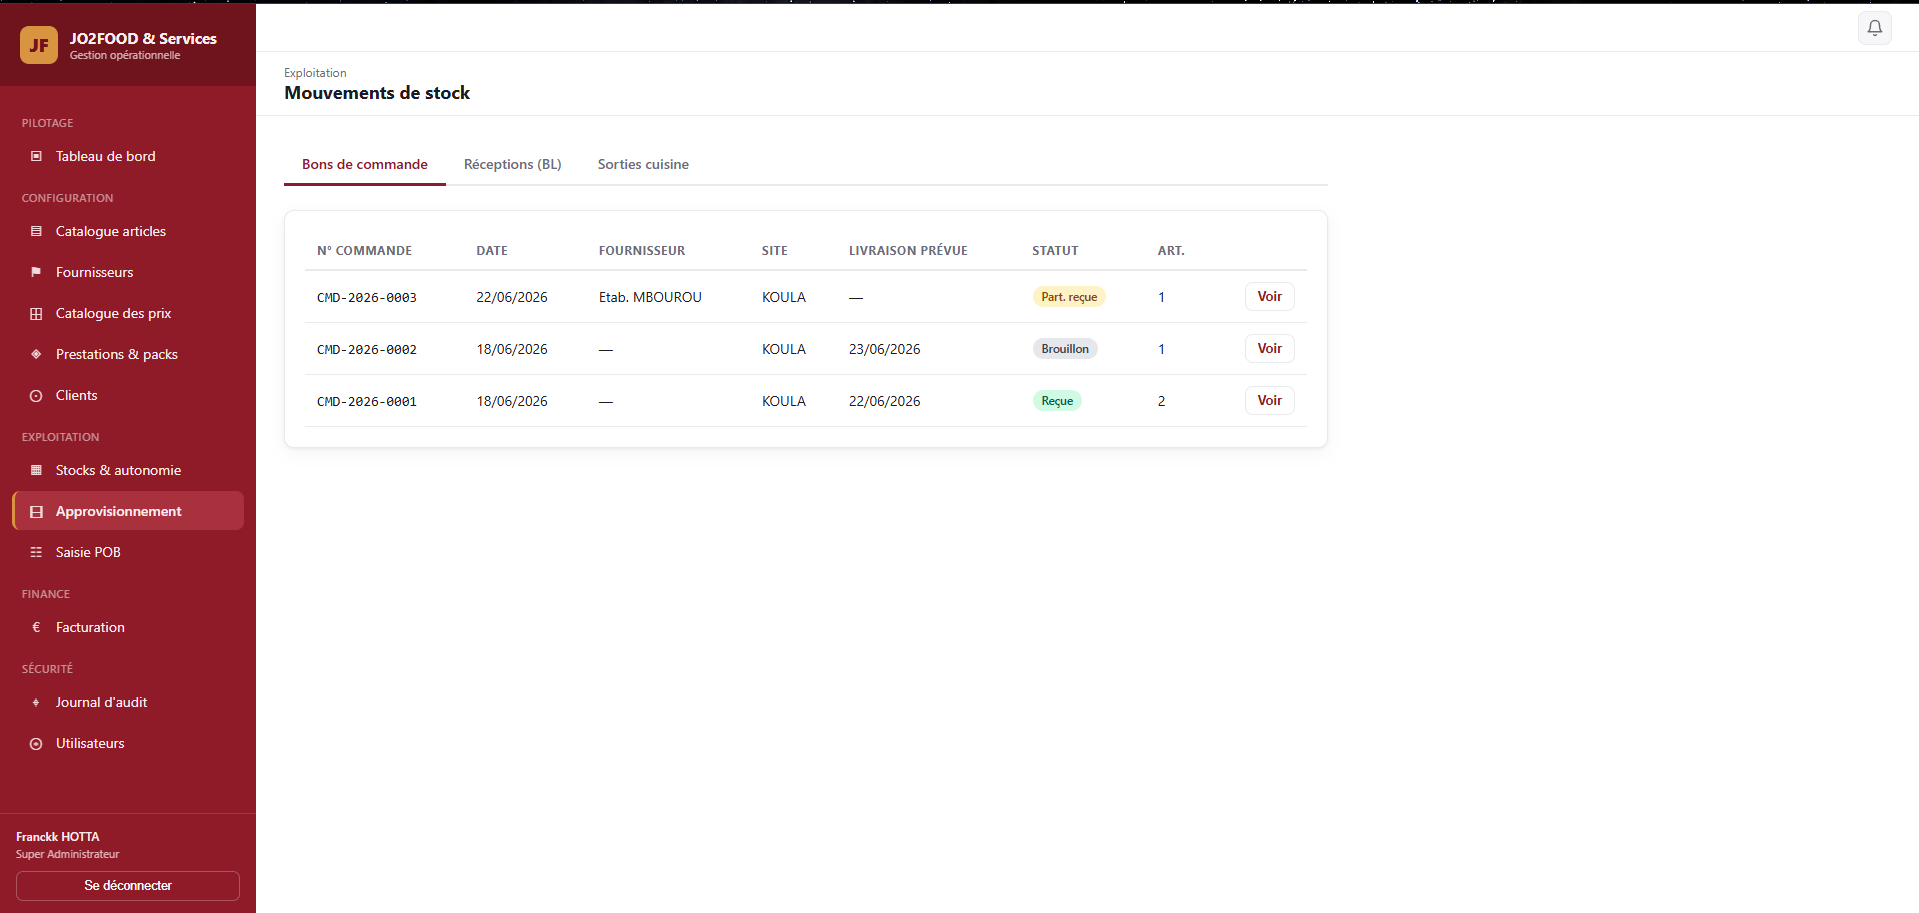Click the Catalogue articles sidebar icon
Screen dimensions: 1919x913
36,231
